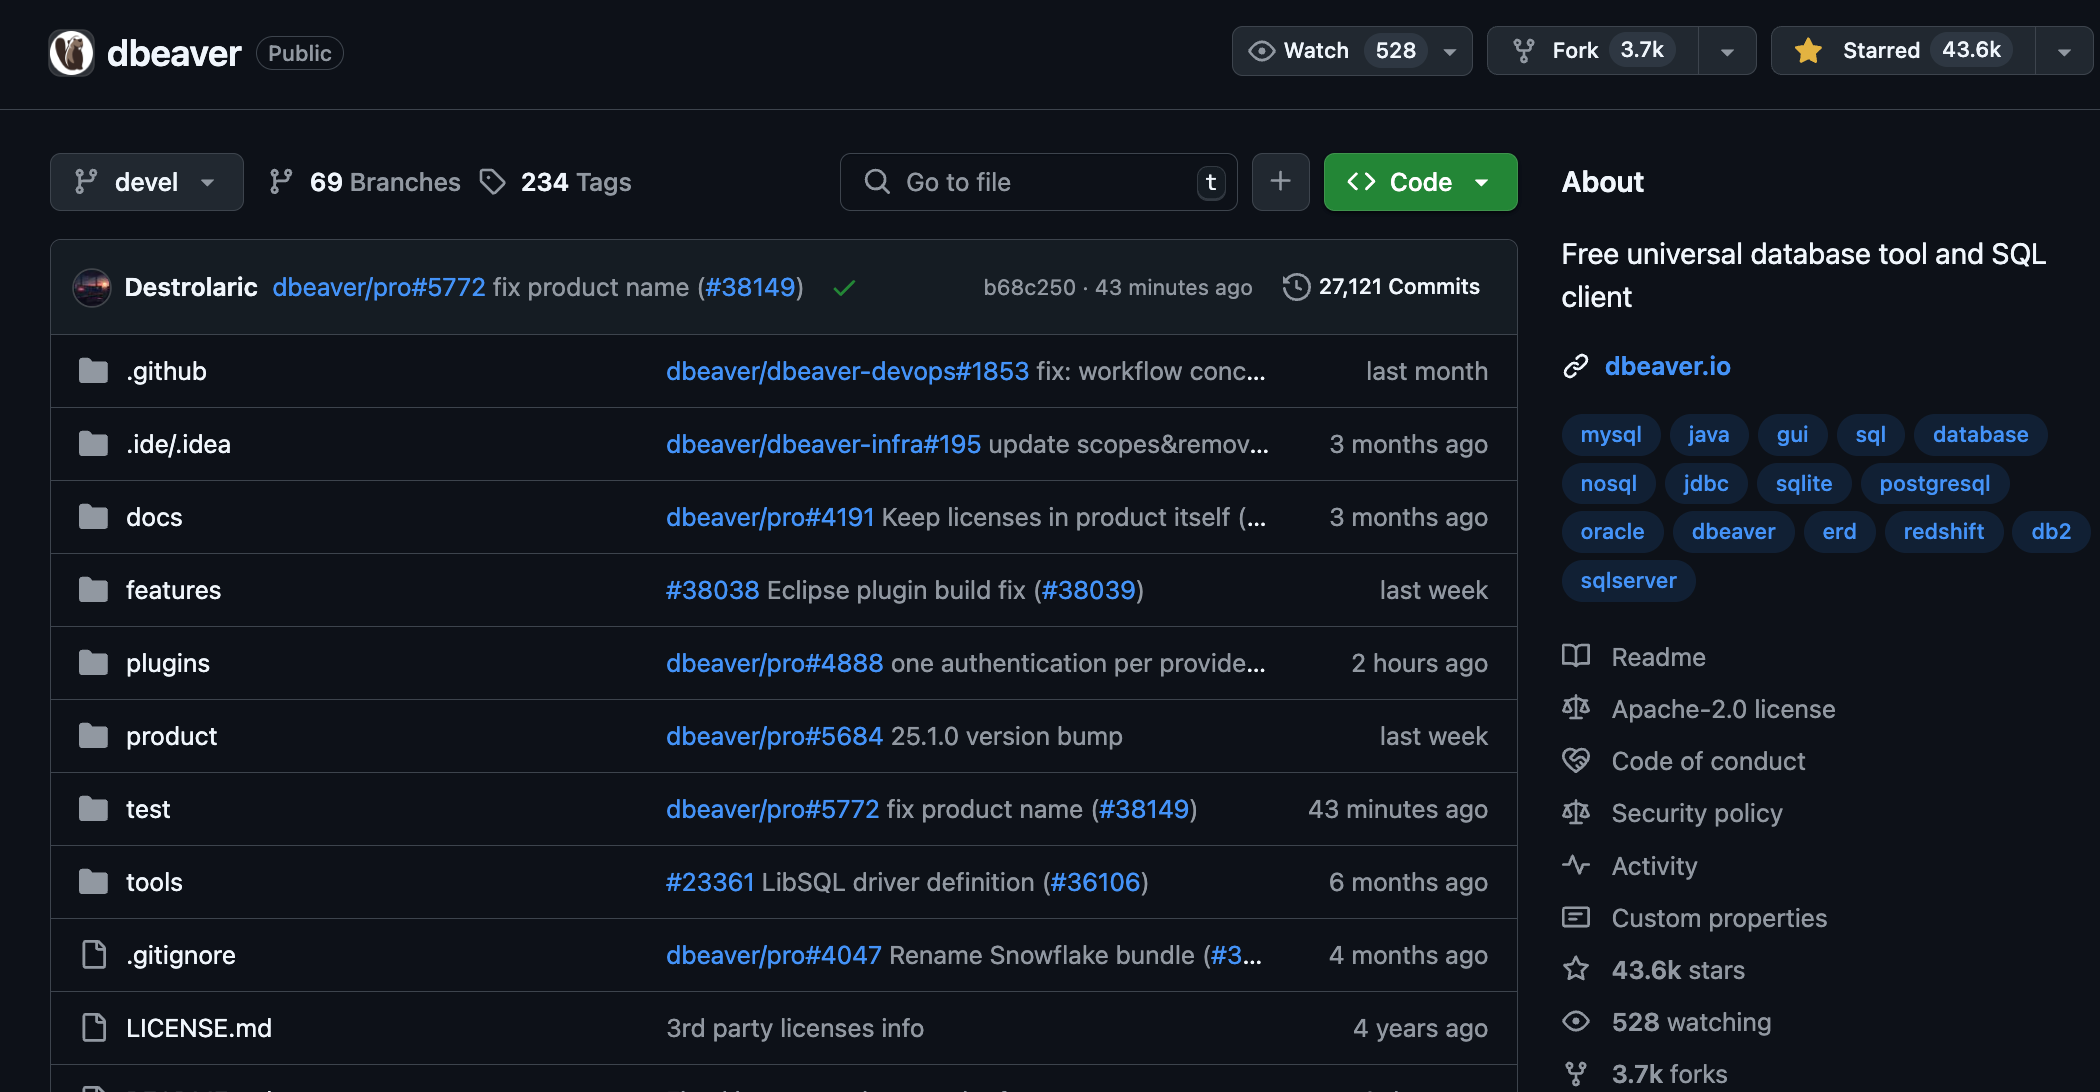Viewport: 2100px width, 1092px height.
Task: Click the plugins folder icon
Action: (93, 663)
